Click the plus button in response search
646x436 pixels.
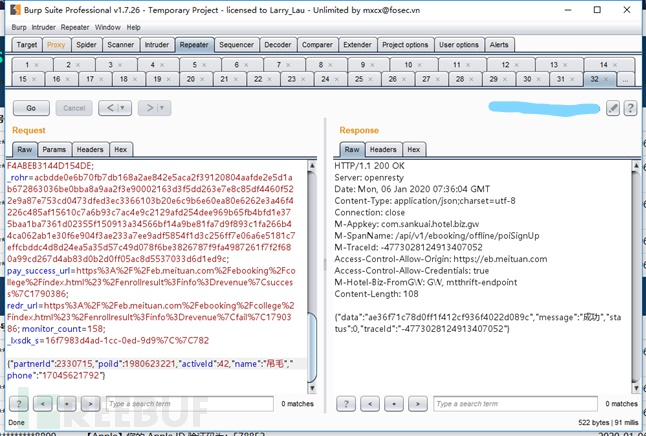394,404
